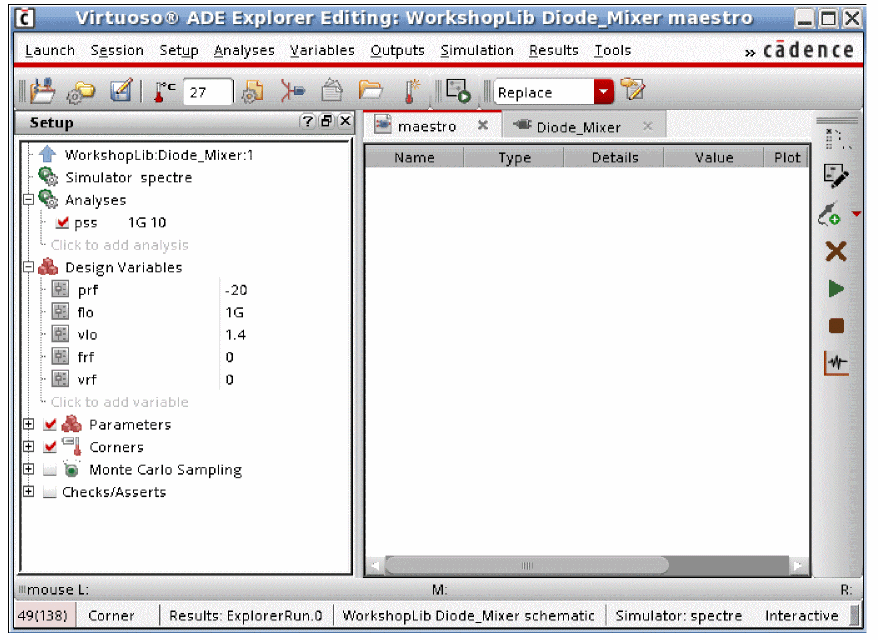Click the model libraries gear-document icon

coord(253,91)
